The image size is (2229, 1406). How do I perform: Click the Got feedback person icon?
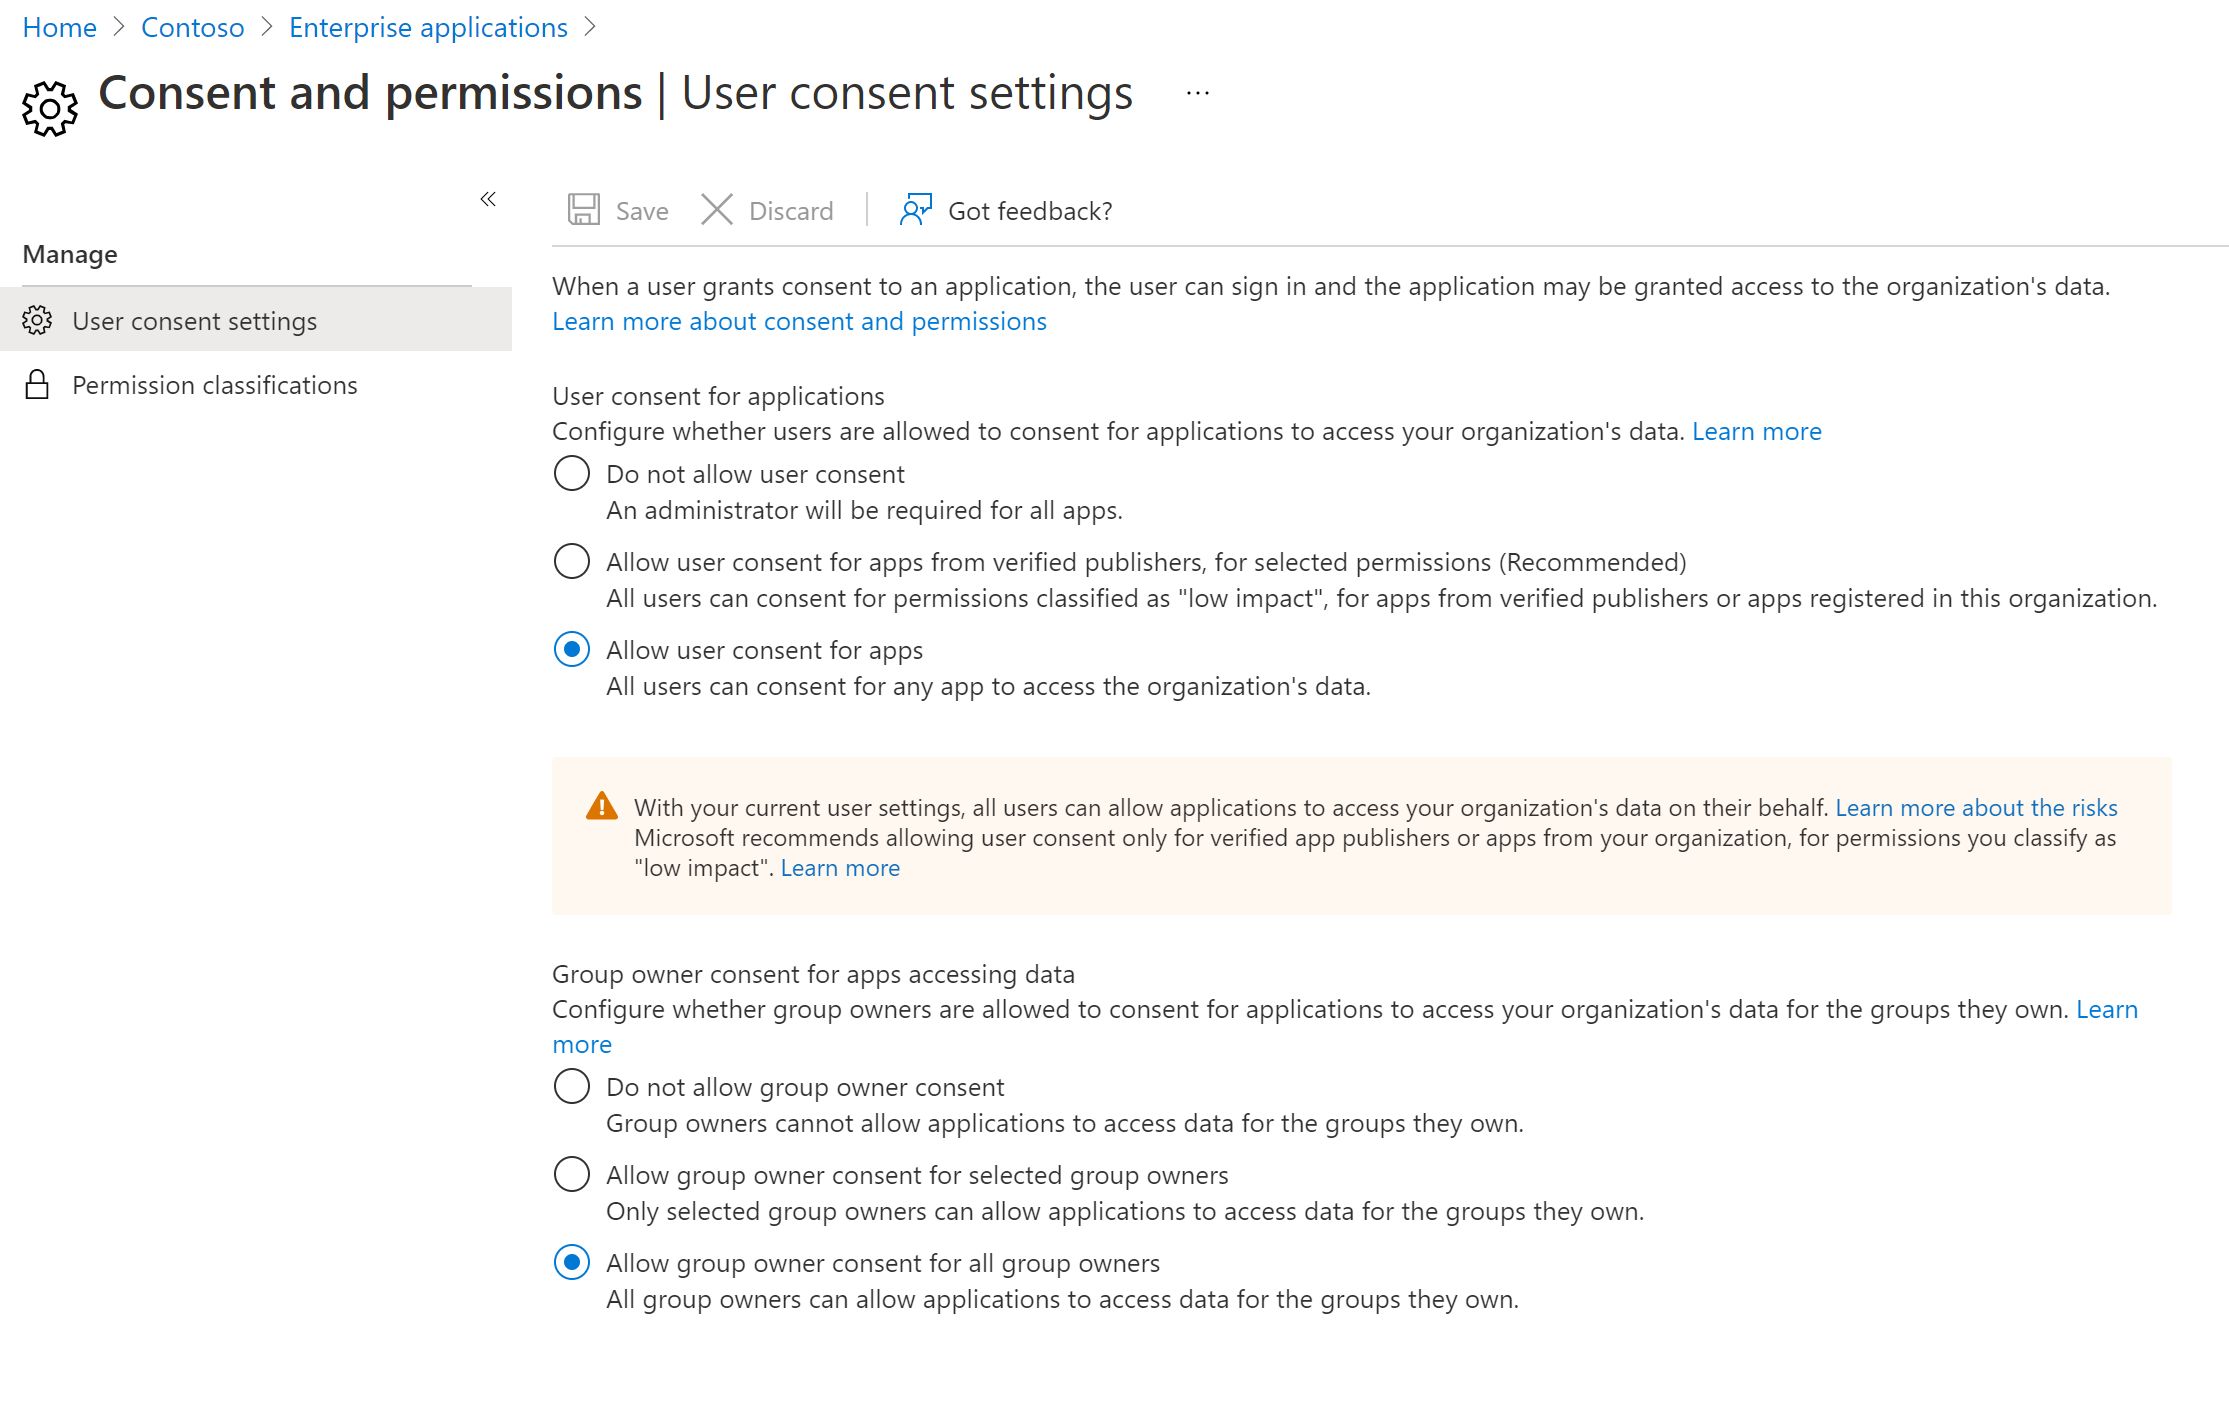[915, 210]
